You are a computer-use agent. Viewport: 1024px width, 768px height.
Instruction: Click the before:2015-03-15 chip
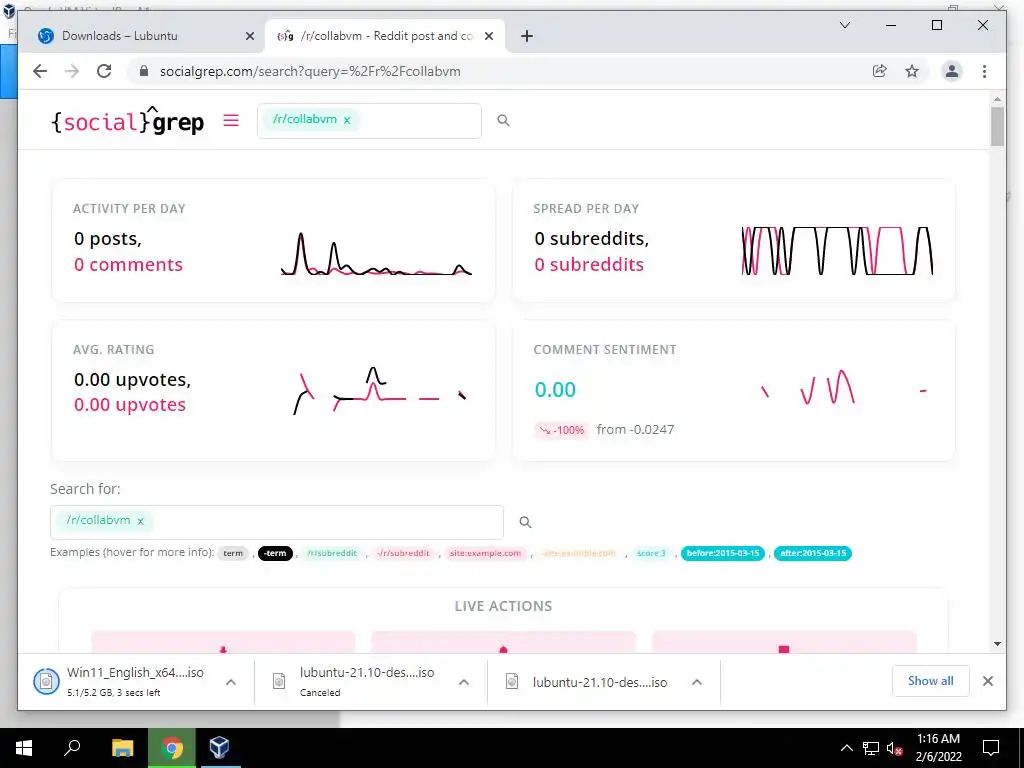(x=723, y=553)
